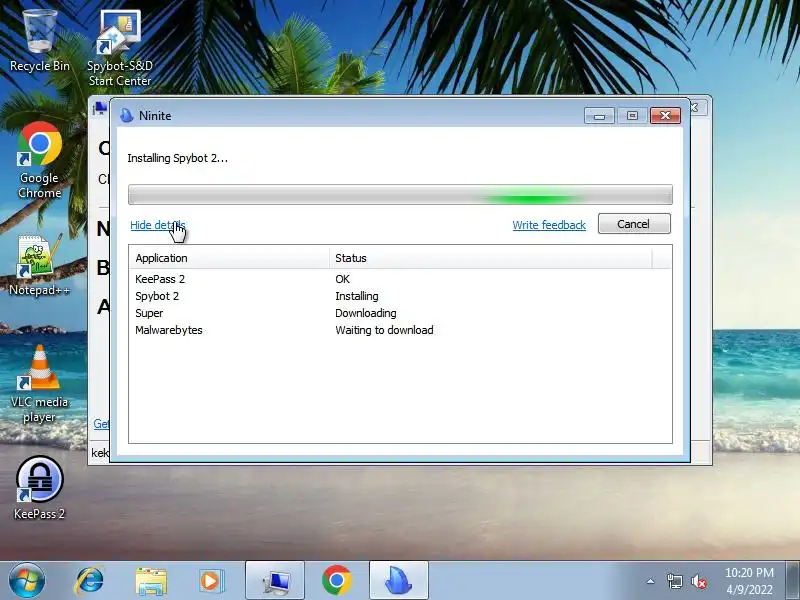Select the Spybot 2 row
Viewport: 800px width, 600px height.
(x=400, y=296)
